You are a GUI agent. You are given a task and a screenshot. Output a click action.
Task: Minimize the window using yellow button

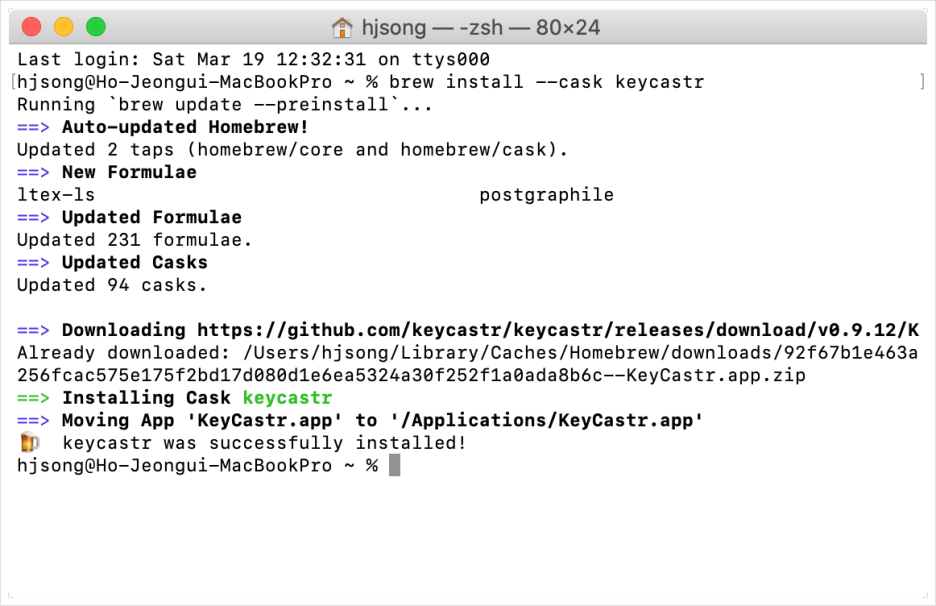click(64, 27)
